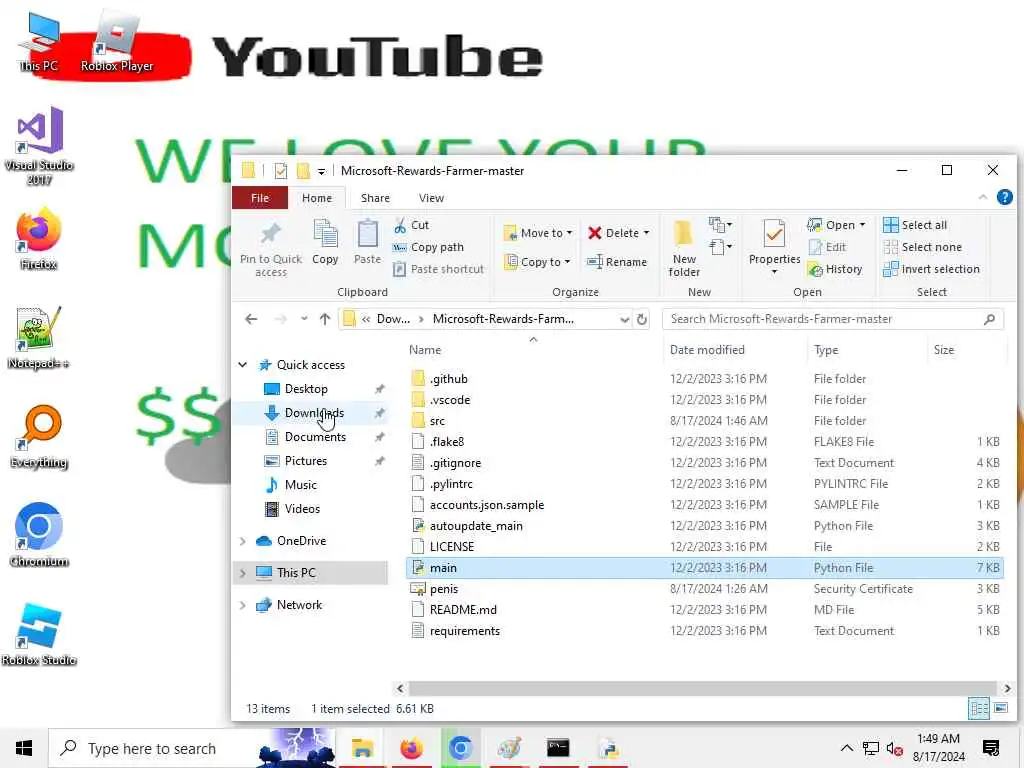Image resolution: width=1024 pixels, height=768 pixels.
Task: Open recent locations dropdown arrow
Action: coord(304,319)
